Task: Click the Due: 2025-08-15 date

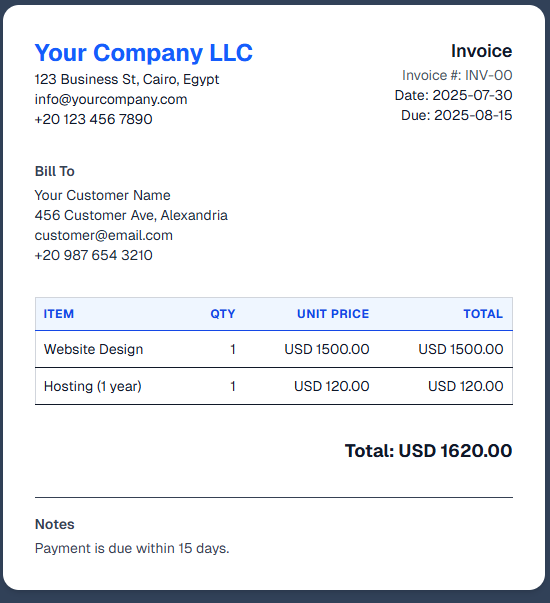Action: point(457,115)
